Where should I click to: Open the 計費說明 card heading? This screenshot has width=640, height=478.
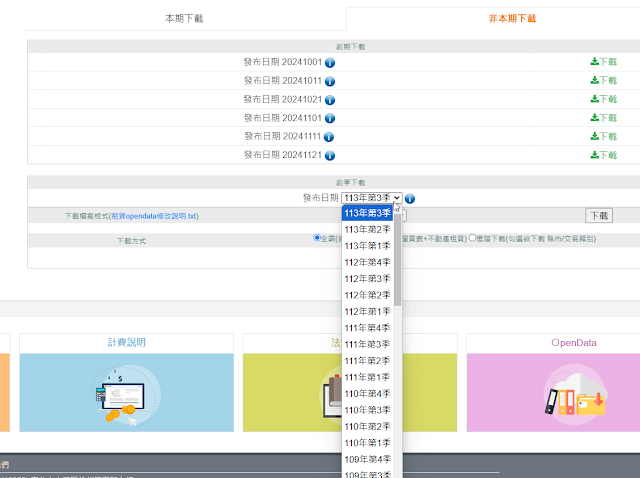[x=127, y=342]
